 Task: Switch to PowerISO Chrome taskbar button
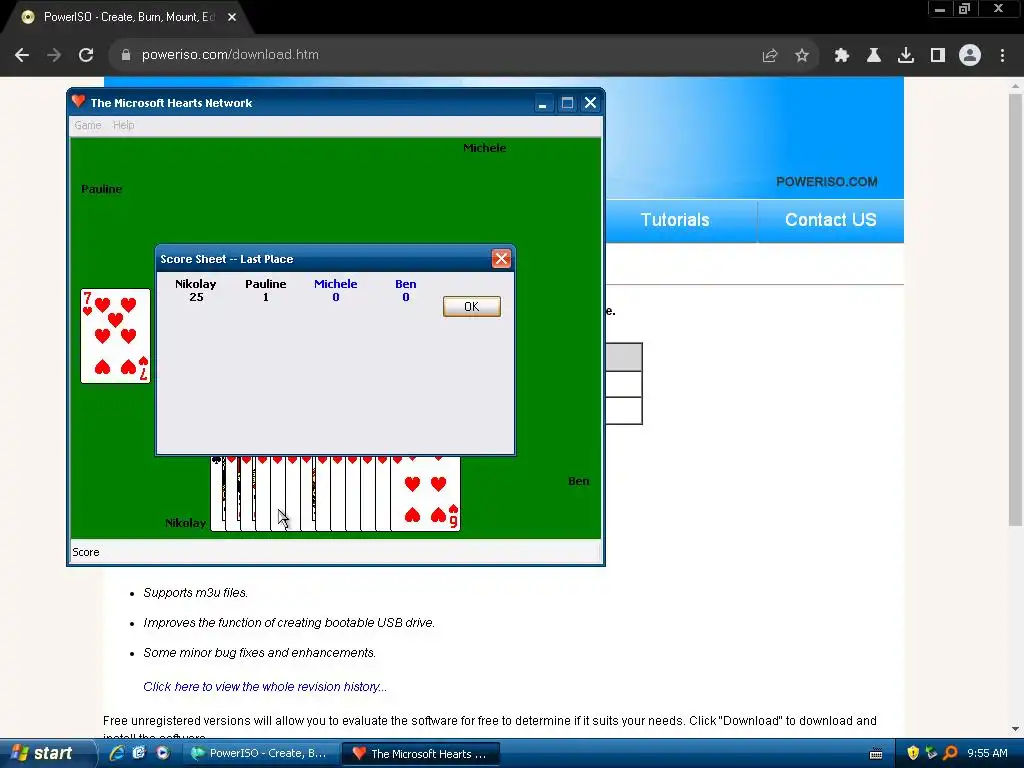tap(261, 754)
